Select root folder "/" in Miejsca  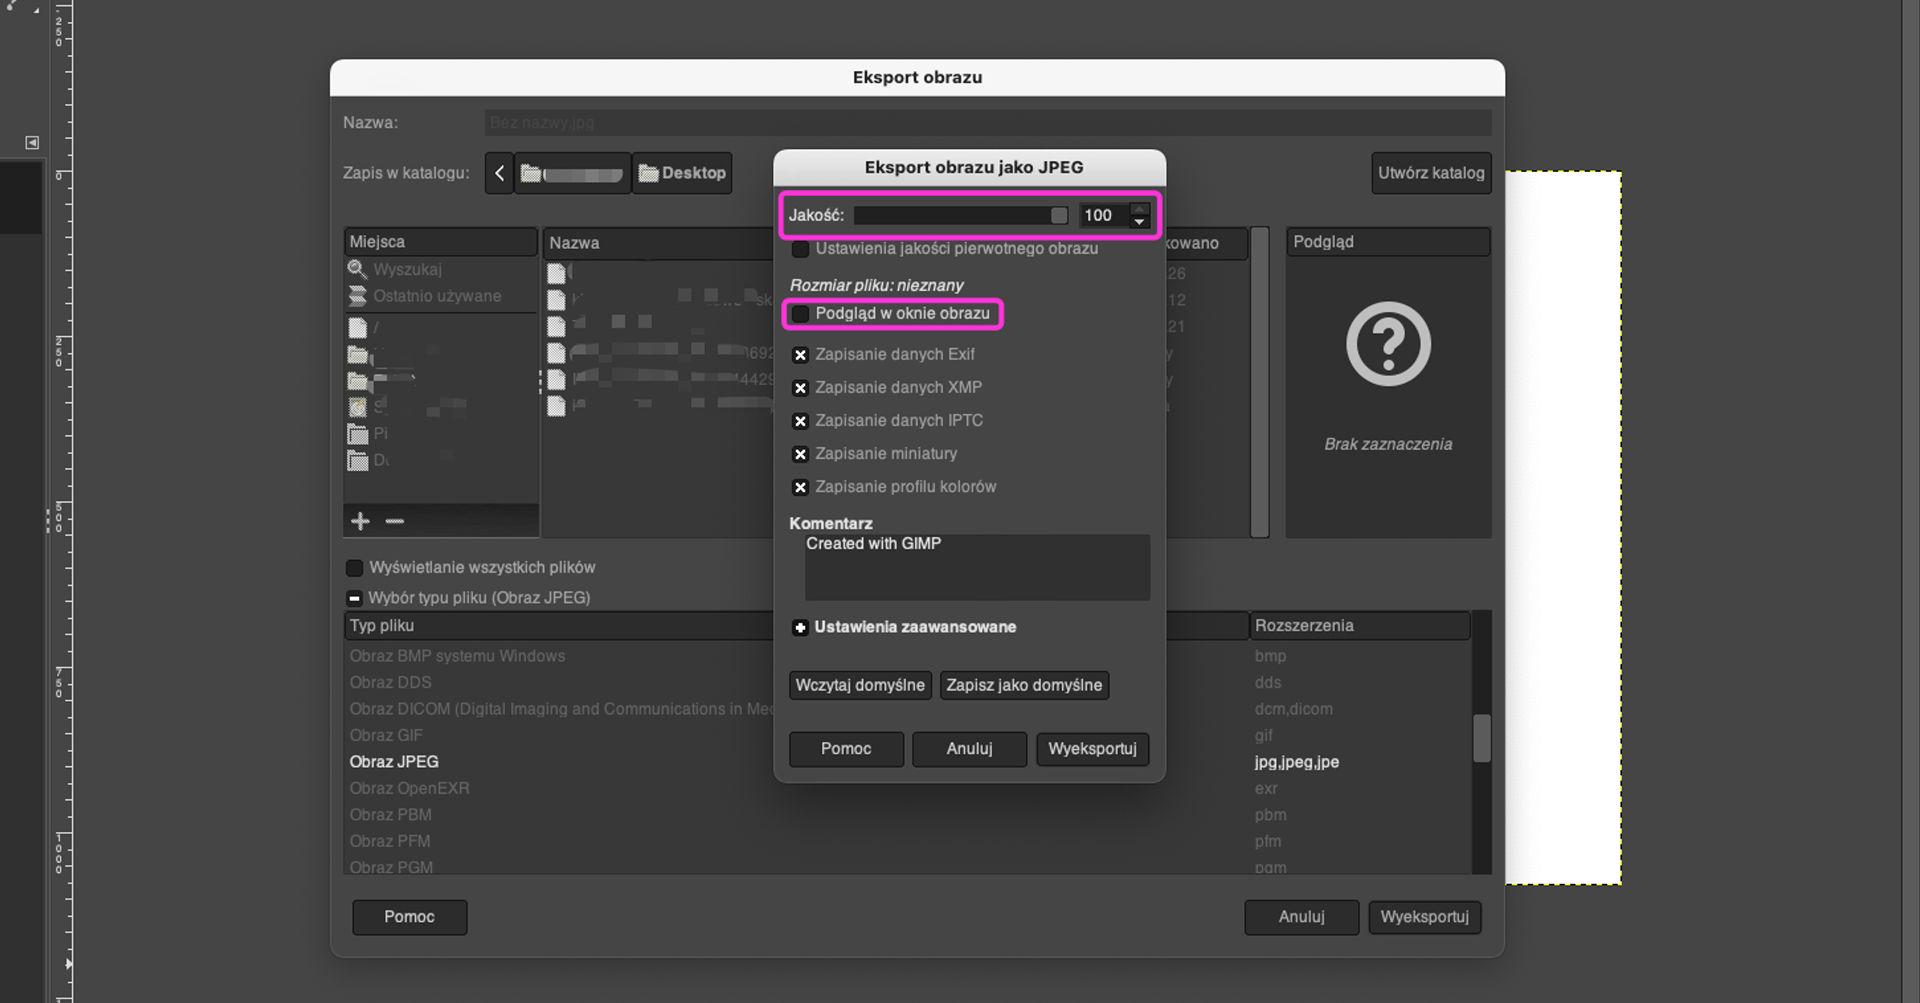[x=375, y=327]
